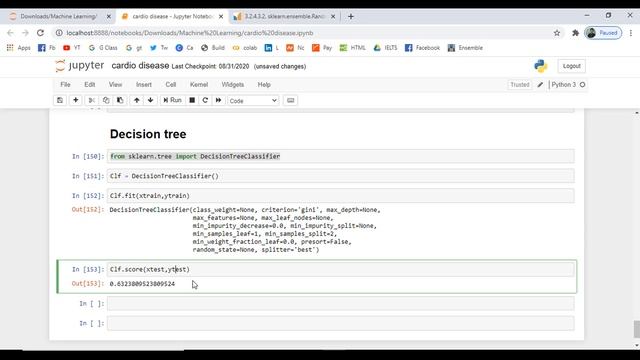Paste cells below icon
The image size is (640, 360).
click(120, 100)
